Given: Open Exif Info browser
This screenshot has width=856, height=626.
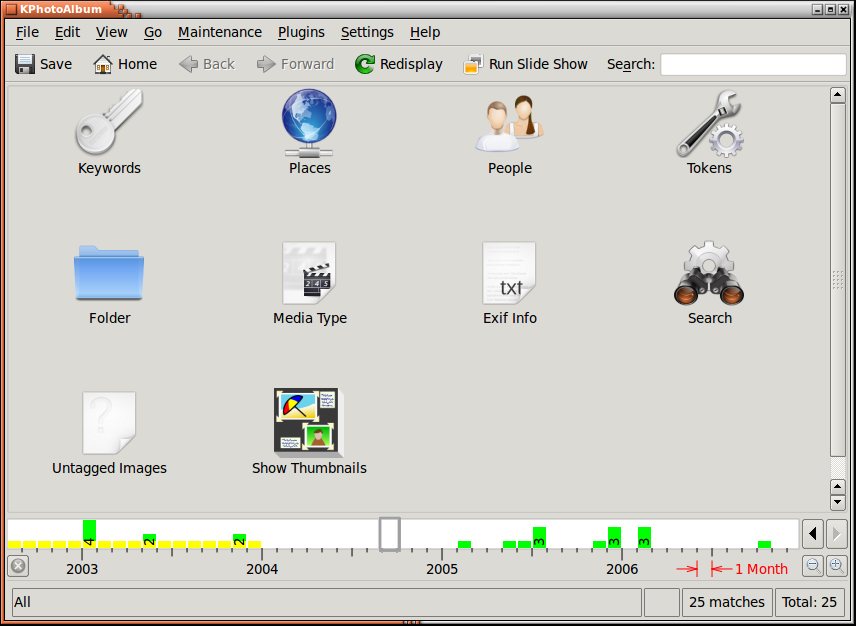Looking at the screenshot, I should 509,284.
